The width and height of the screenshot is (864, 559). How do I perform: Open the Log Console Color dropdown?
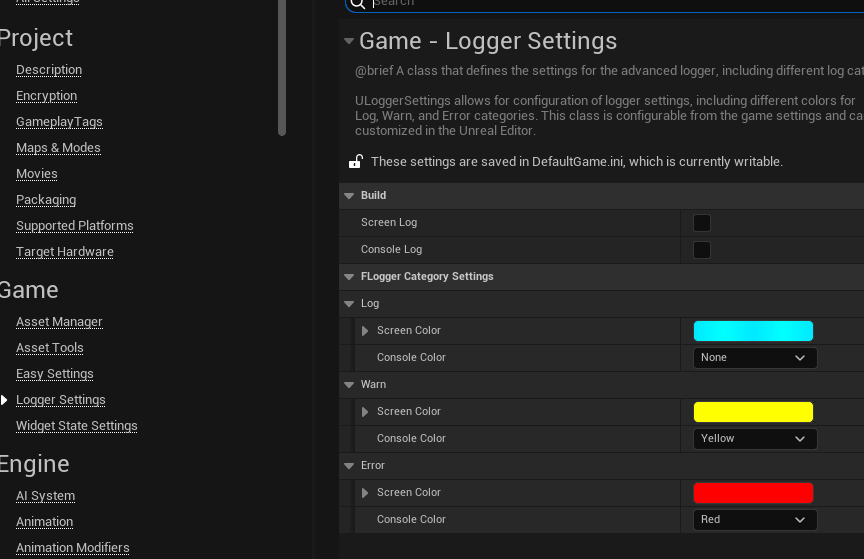tap(755, 358)
